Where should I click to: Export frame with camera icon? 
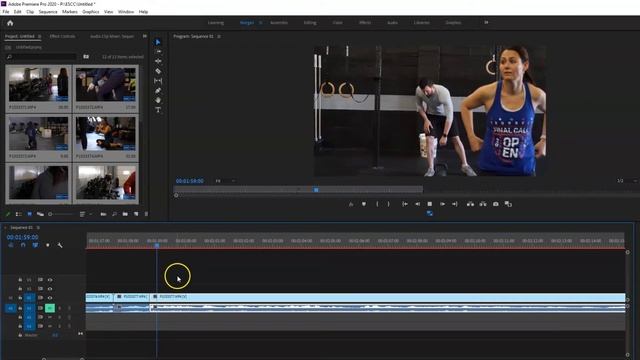pyautogui.click(x=496, y=204)
